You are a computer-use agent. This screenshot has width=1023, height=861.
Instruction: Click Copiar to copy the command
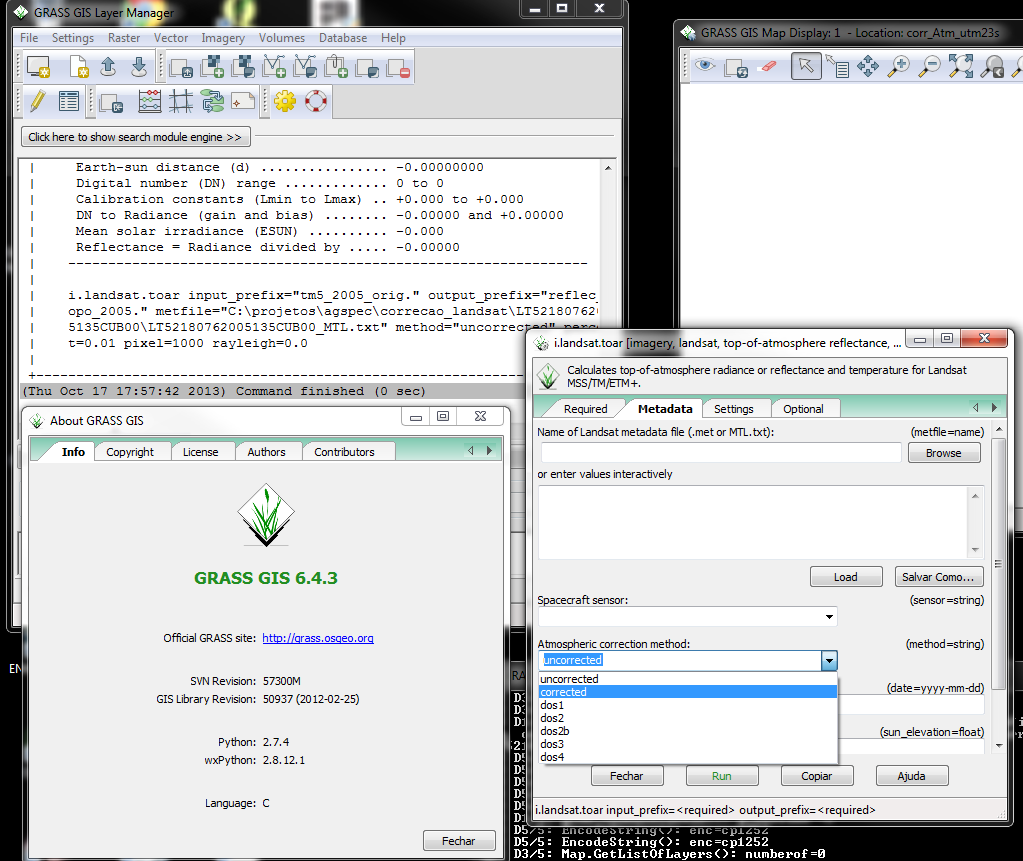(817, 776)
